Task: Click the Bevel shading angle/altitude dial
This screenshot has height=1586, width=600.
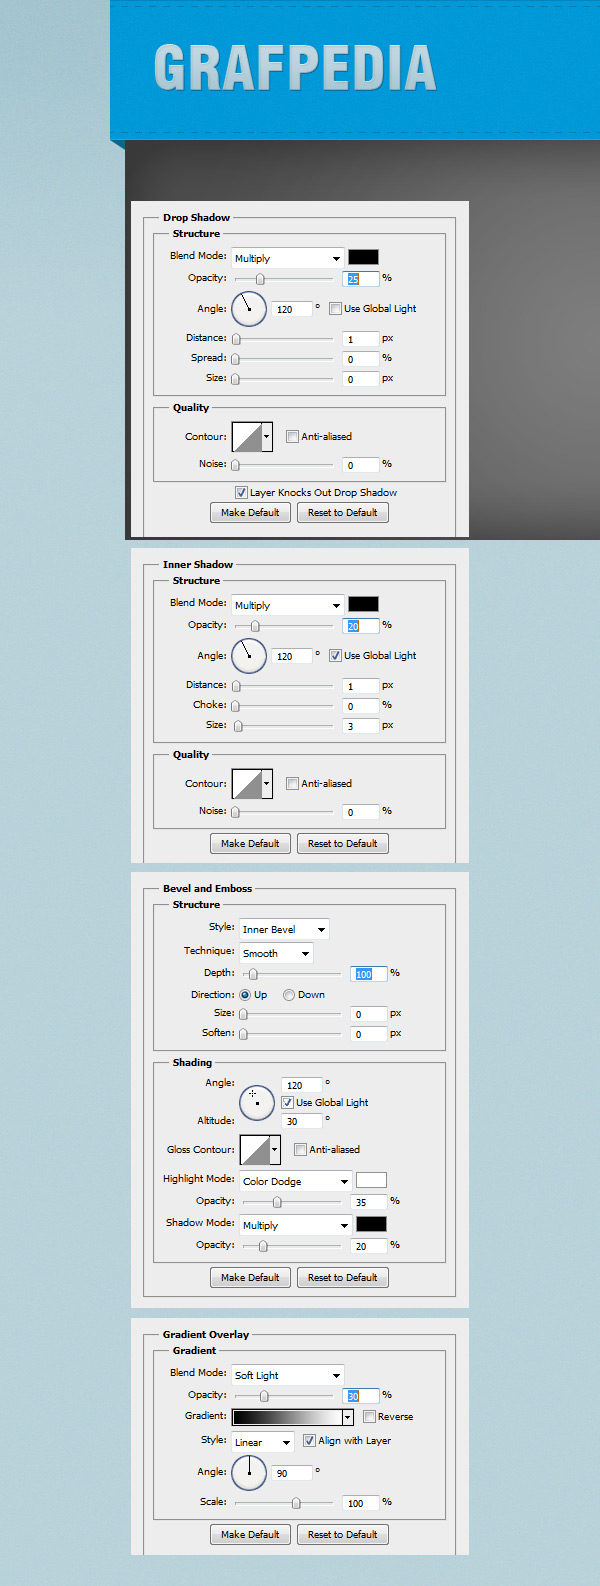Action: [257, 1103]
